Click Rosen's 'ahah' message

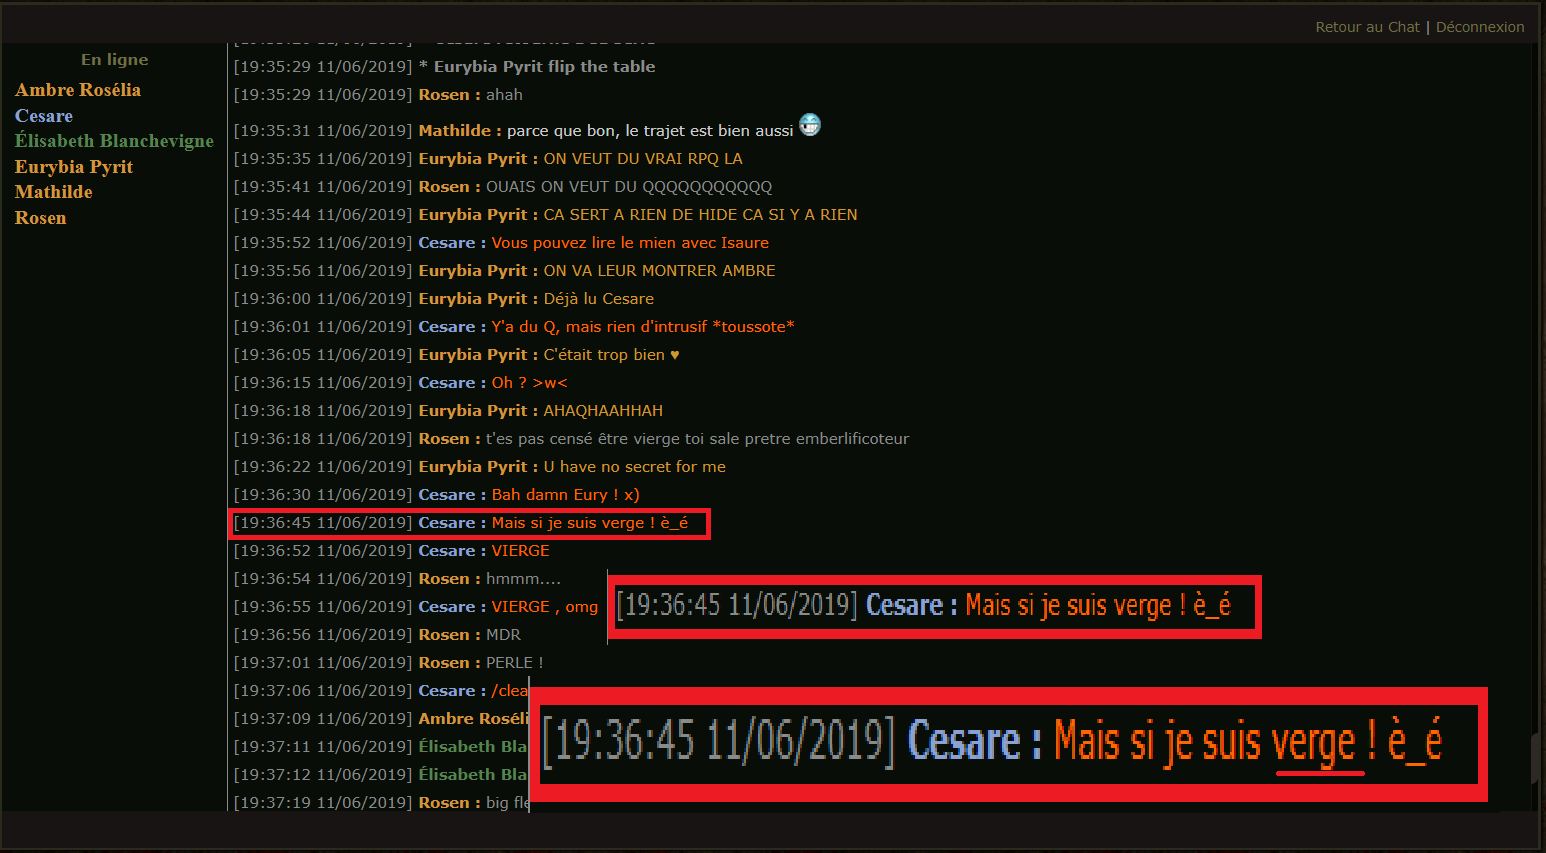point(504,95)
